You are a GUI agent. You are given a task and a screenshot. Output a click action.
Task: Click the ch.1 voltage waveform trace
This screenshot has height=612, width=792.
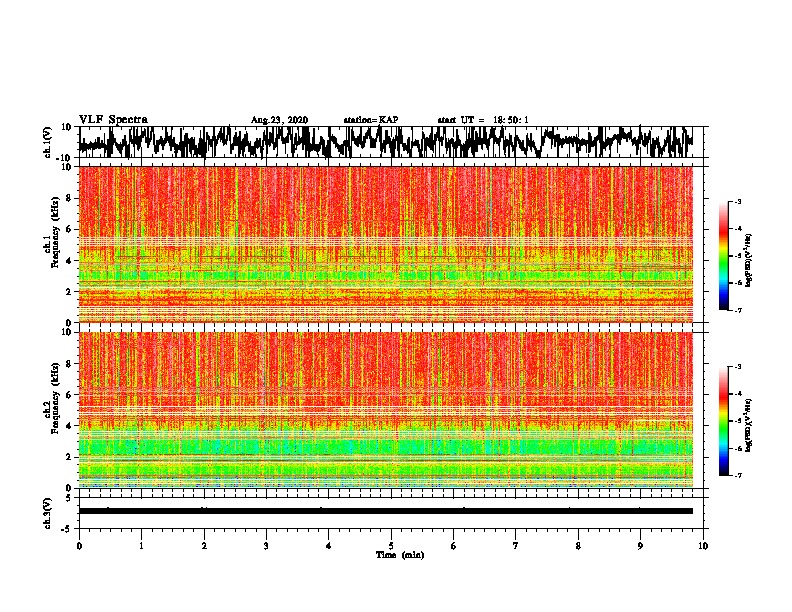(385, 142)
